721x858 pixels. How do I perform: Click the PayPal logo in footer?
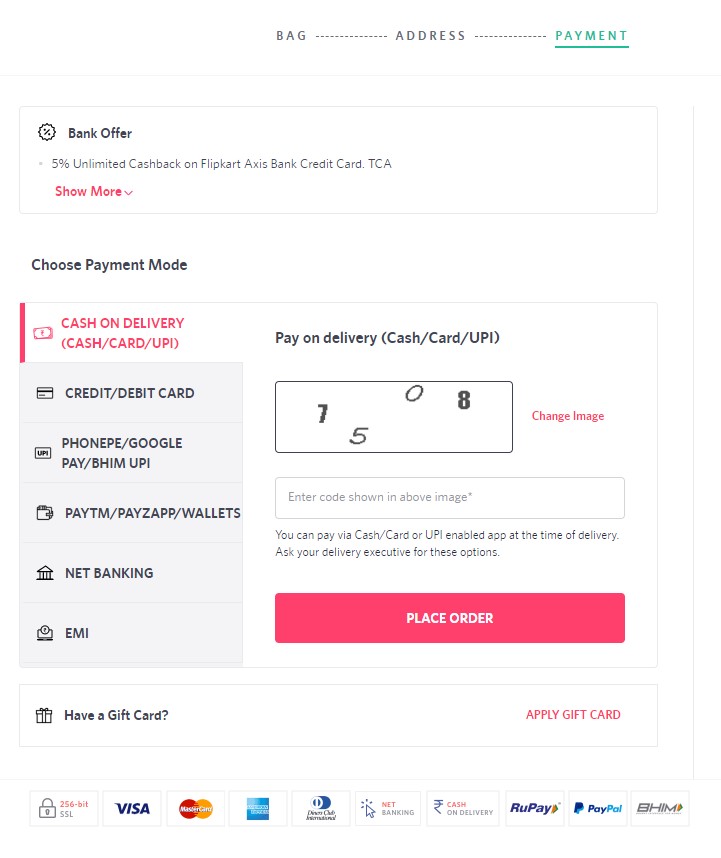point(598,808)
